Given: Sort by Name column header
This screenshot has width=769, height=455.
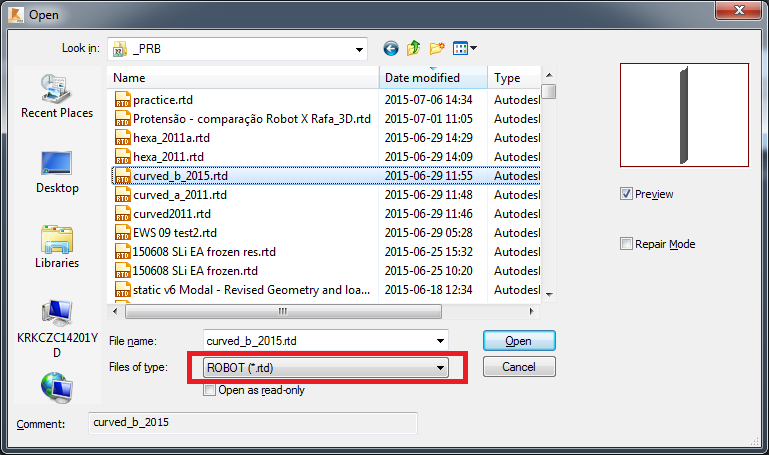Looking at the screenshot, I should coord(243,78).
